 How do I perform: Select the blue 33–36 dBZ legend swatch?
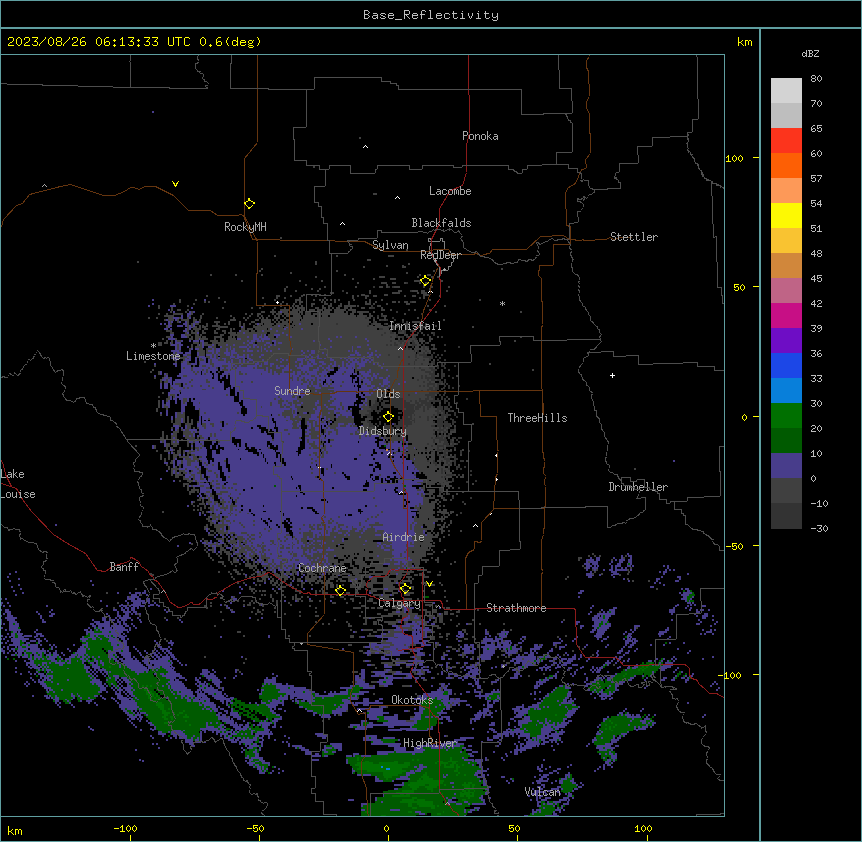click(x=786, y=366)
